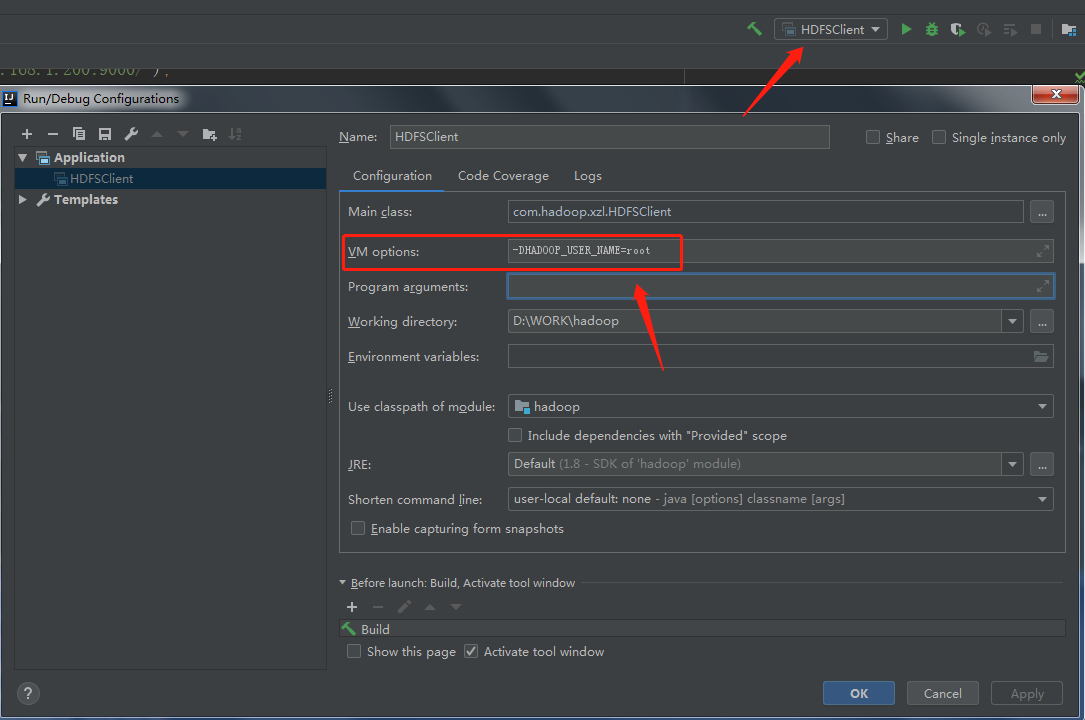The height and width of the screenshot is (720, 1085).
Task: Create new folder with the folder-plus icon
Action: (x=210, y=134)
